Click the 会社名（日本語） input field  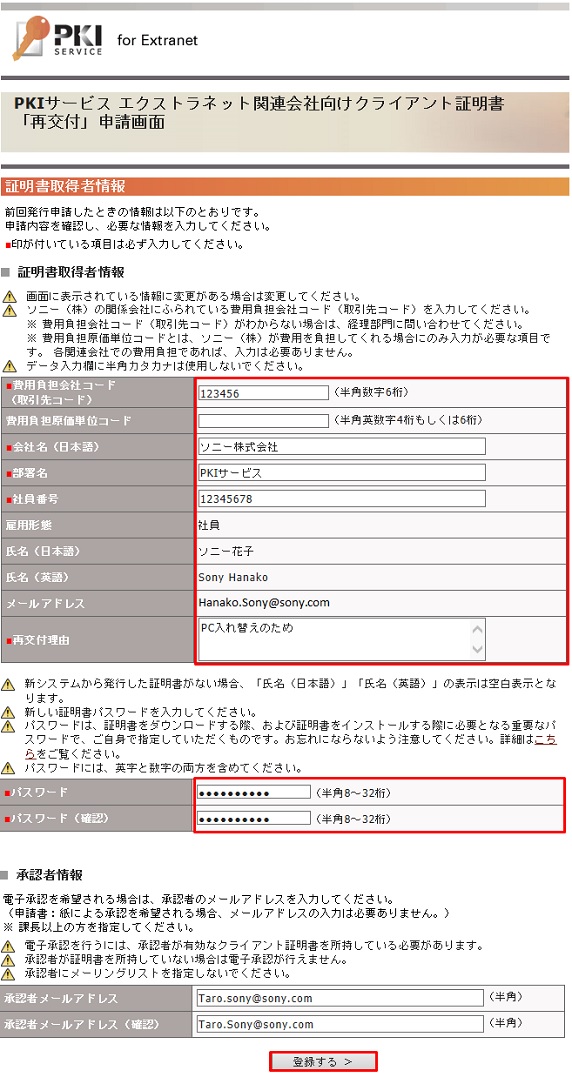[341, 446]
